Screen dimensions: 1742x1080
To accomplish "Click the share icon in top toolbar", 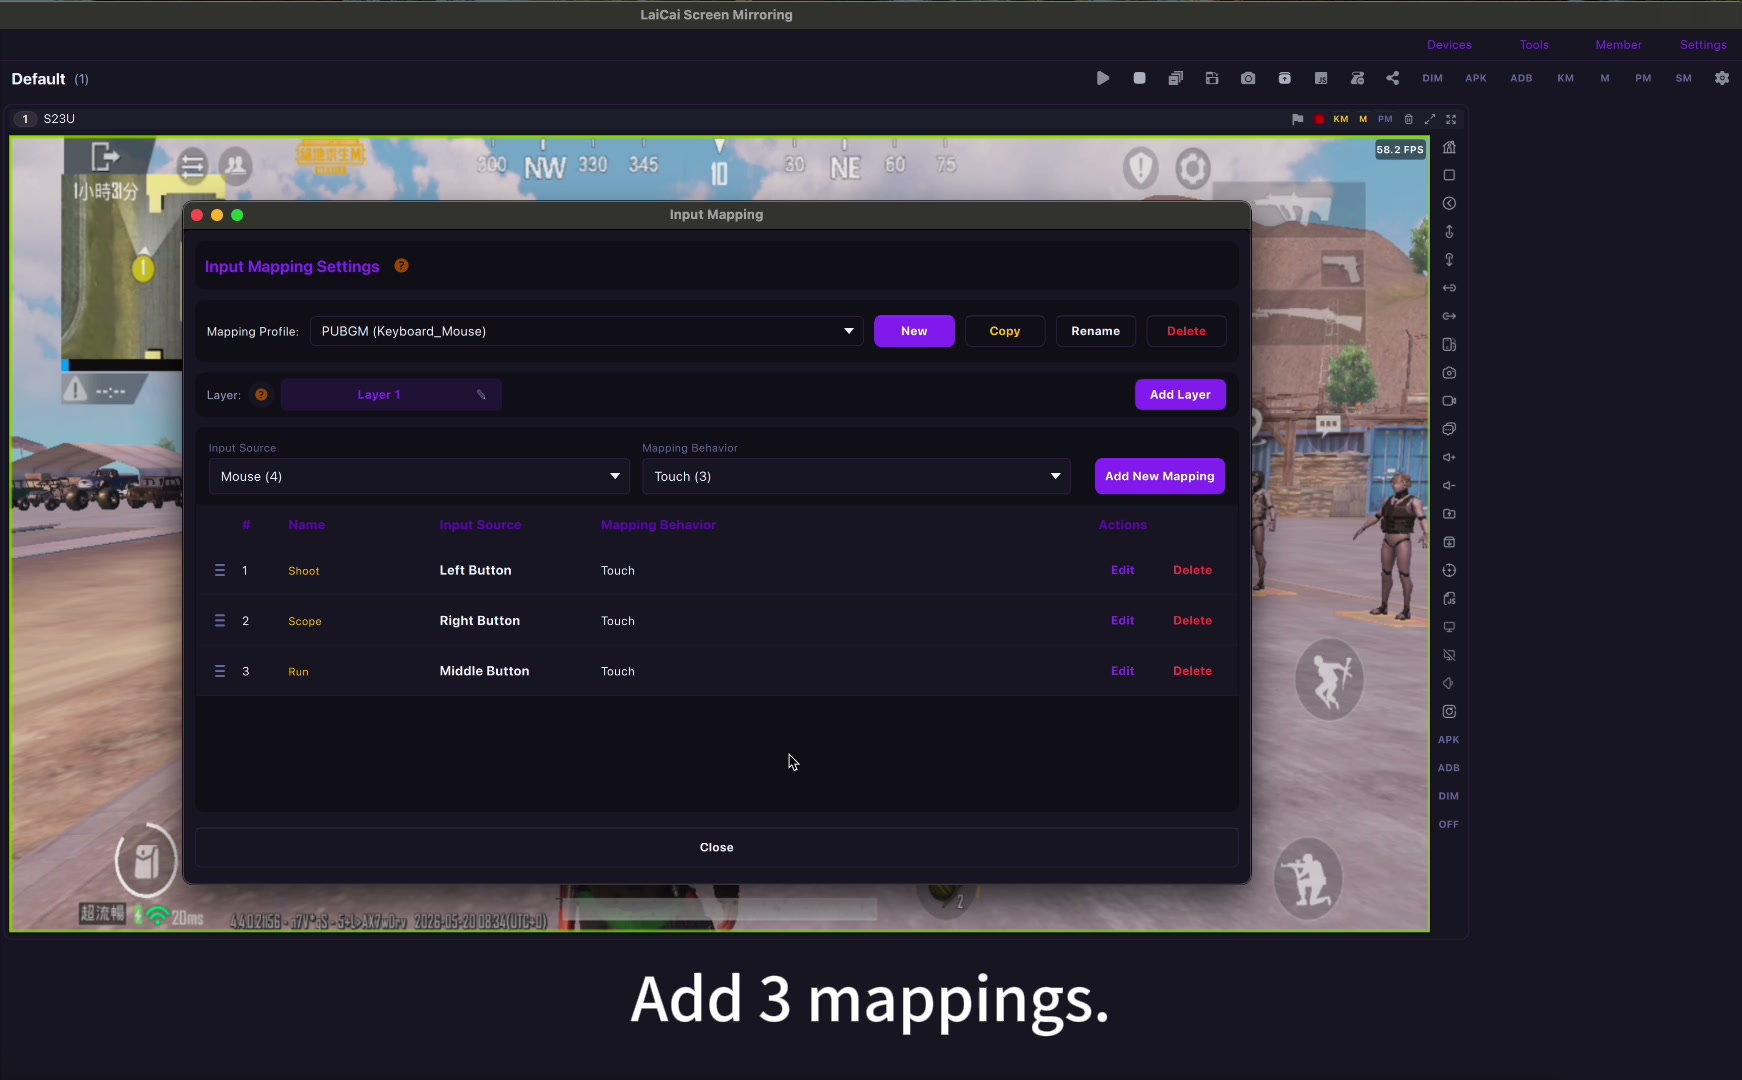I will pyautogui.click(x=1393, y=78).
